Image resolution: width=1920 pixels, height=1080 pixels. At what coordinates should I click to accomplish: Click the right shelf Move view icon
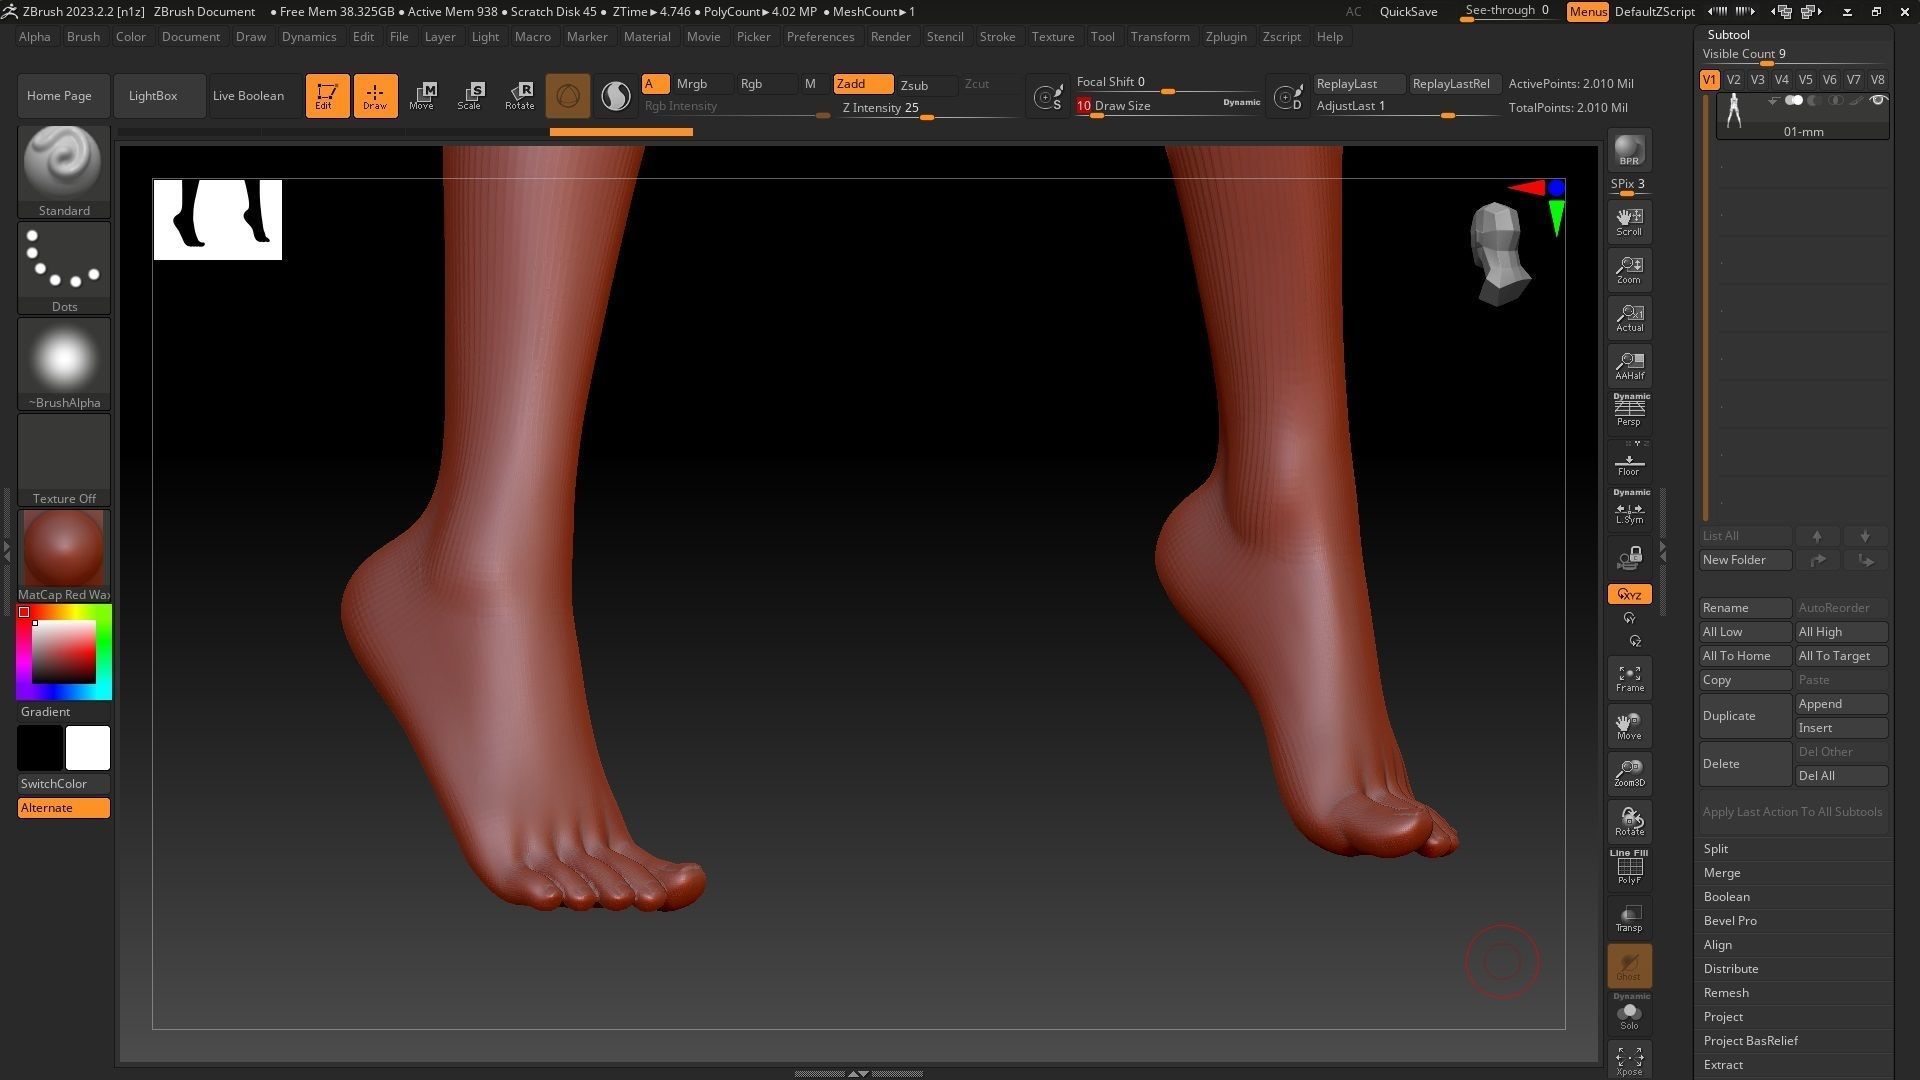click(x=1629, y=726)
